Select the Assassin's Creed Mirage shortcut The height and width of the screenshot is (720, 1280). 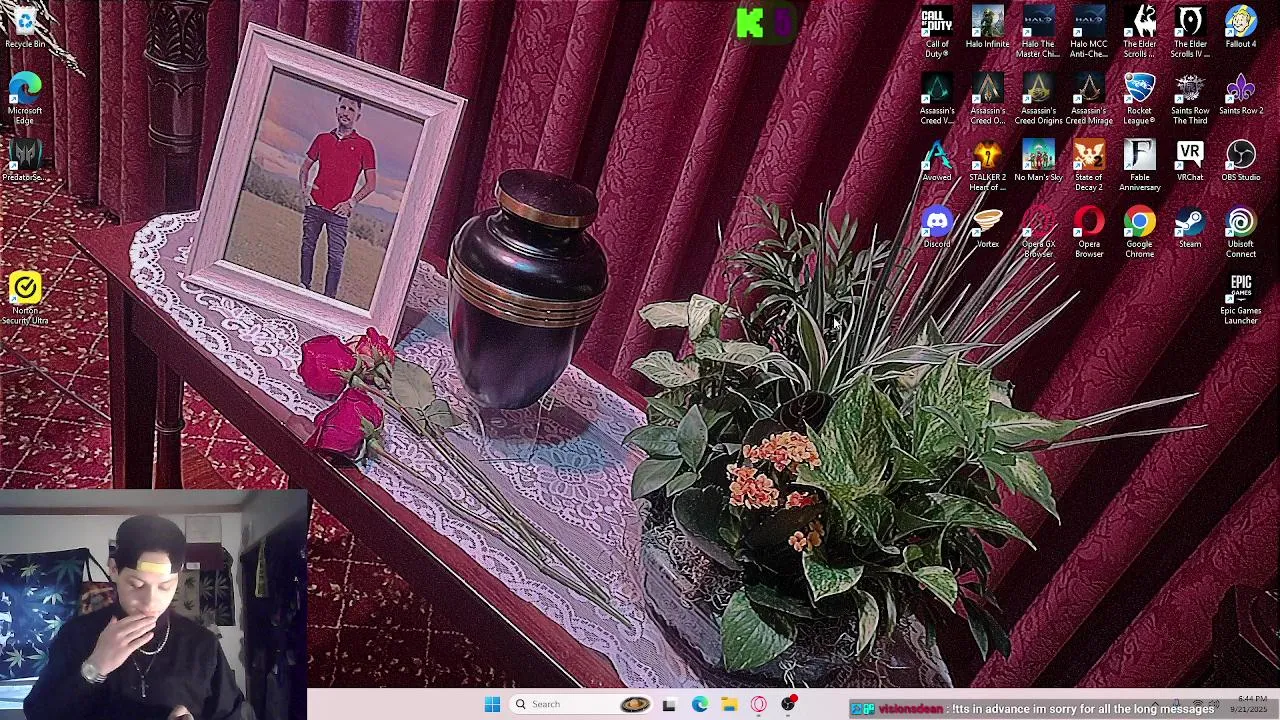1089,99
